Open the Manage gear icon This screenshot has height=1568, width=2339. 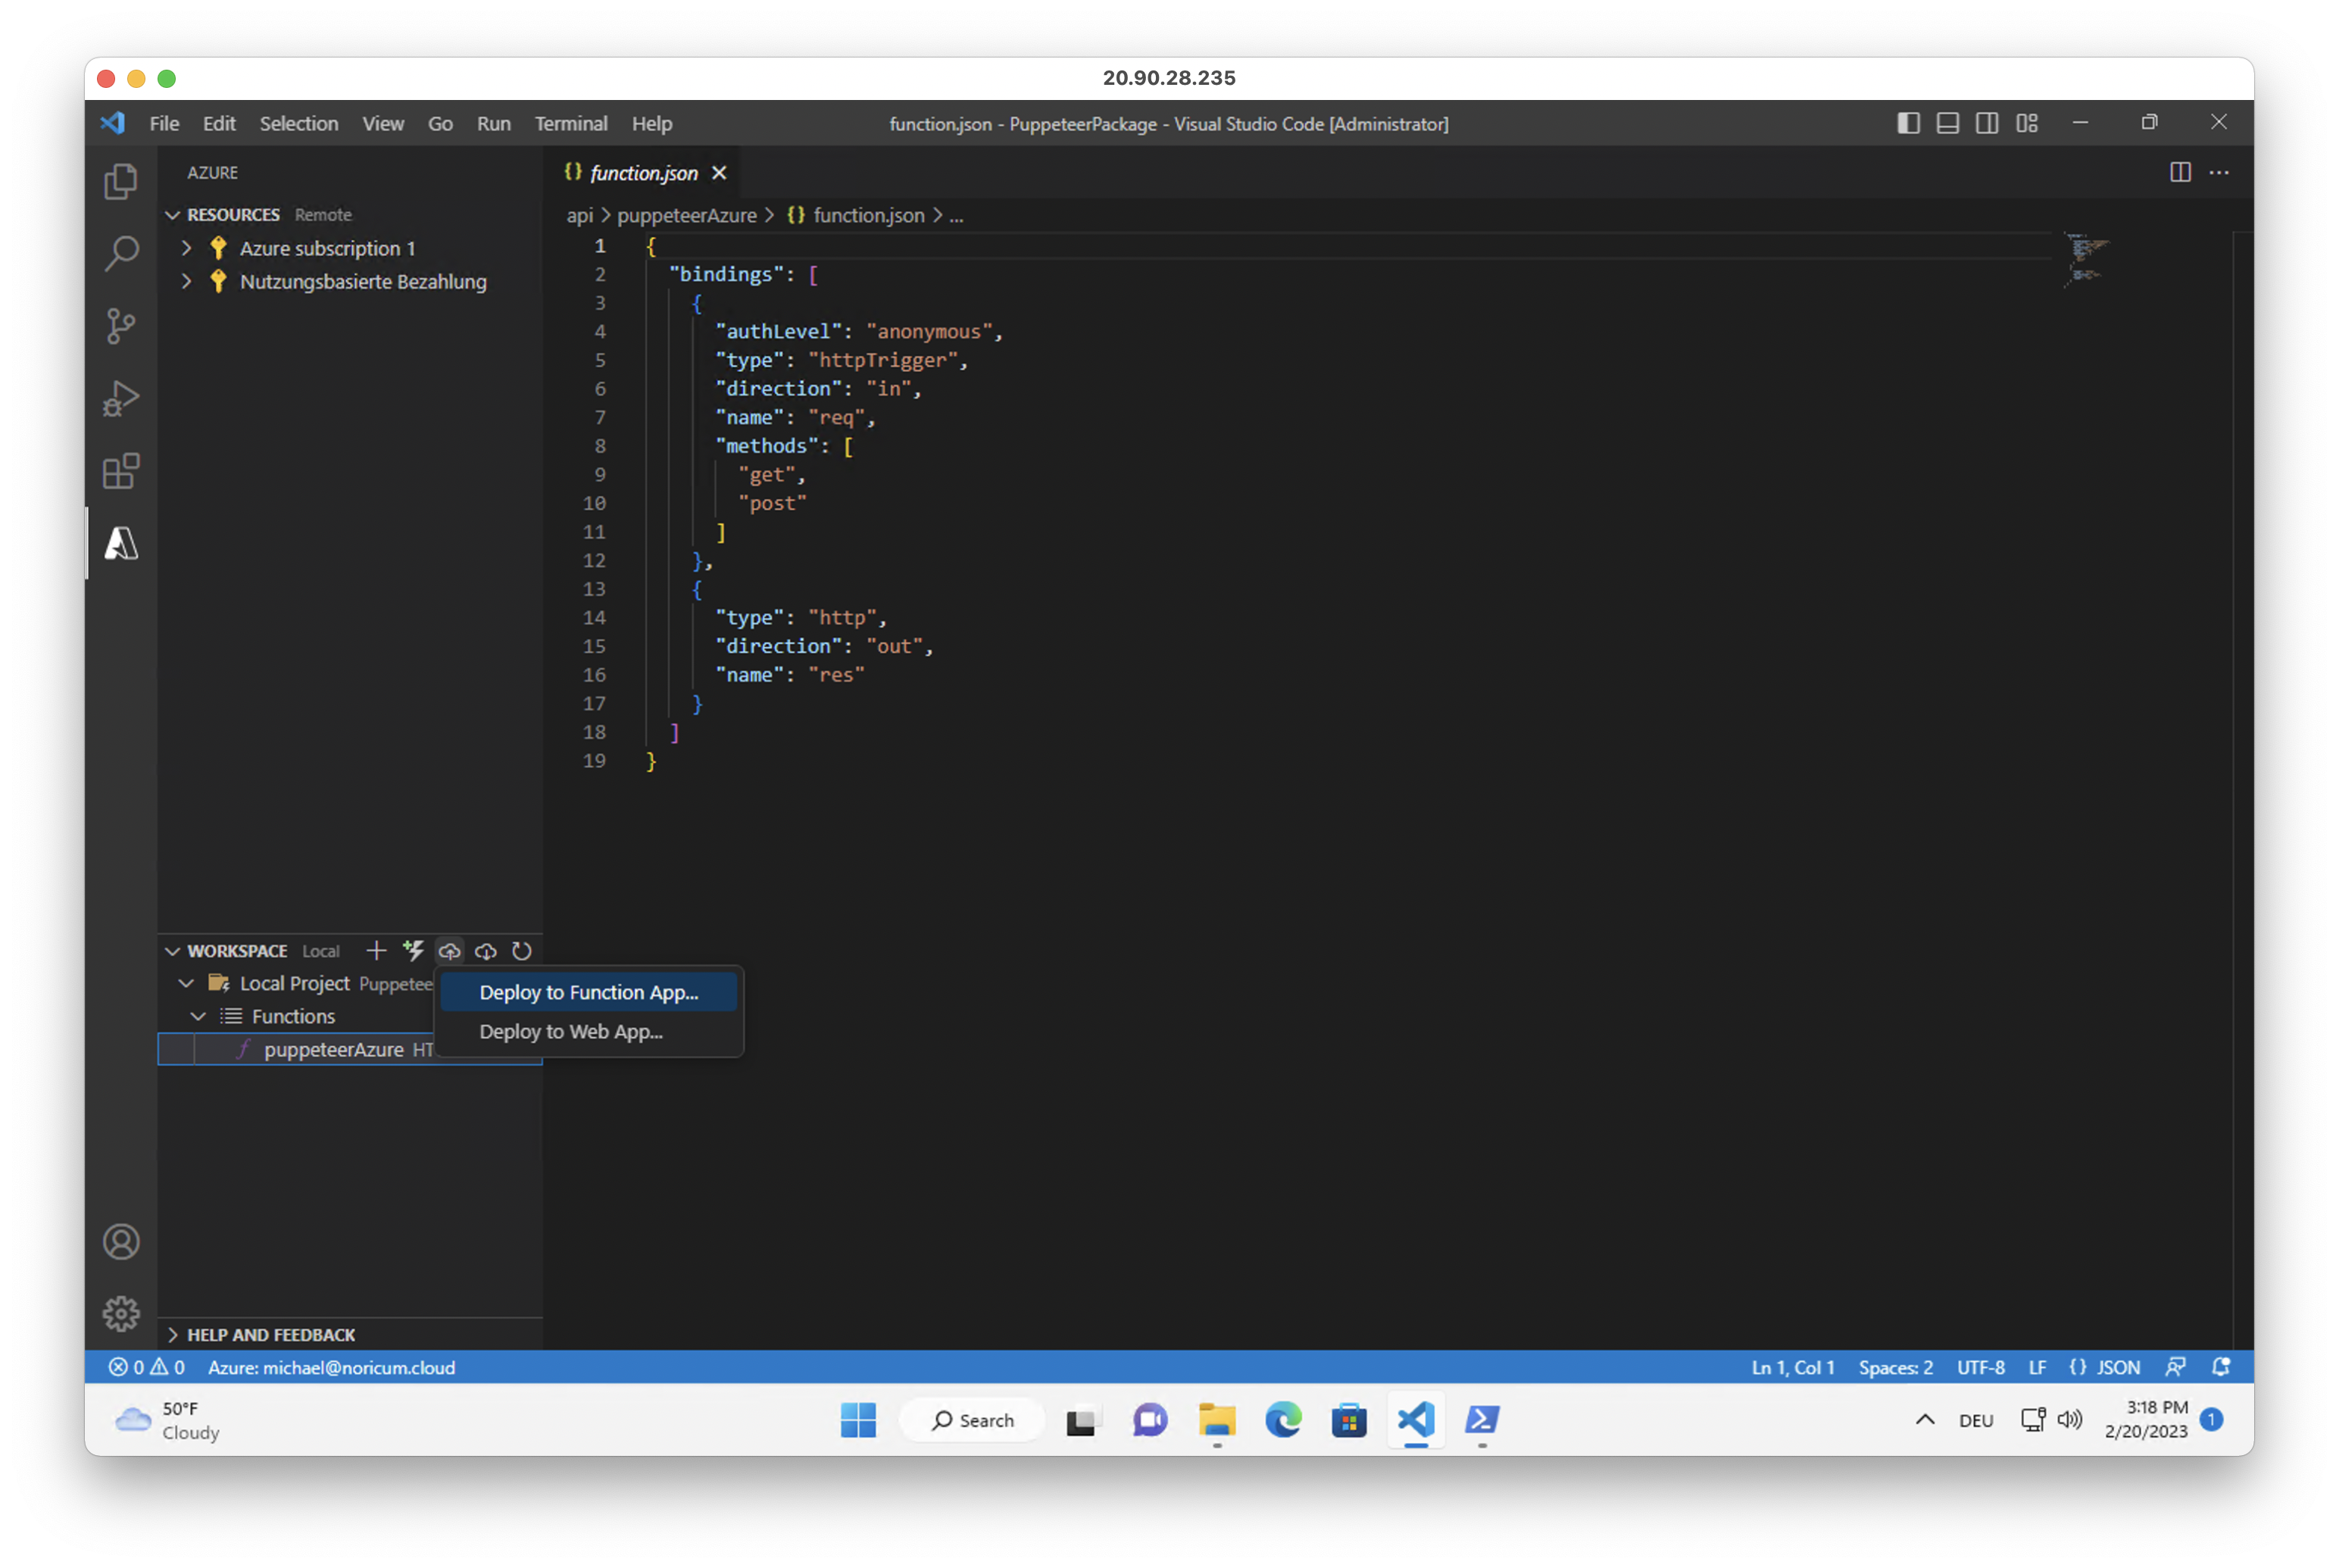click(x=121, y=1313)
